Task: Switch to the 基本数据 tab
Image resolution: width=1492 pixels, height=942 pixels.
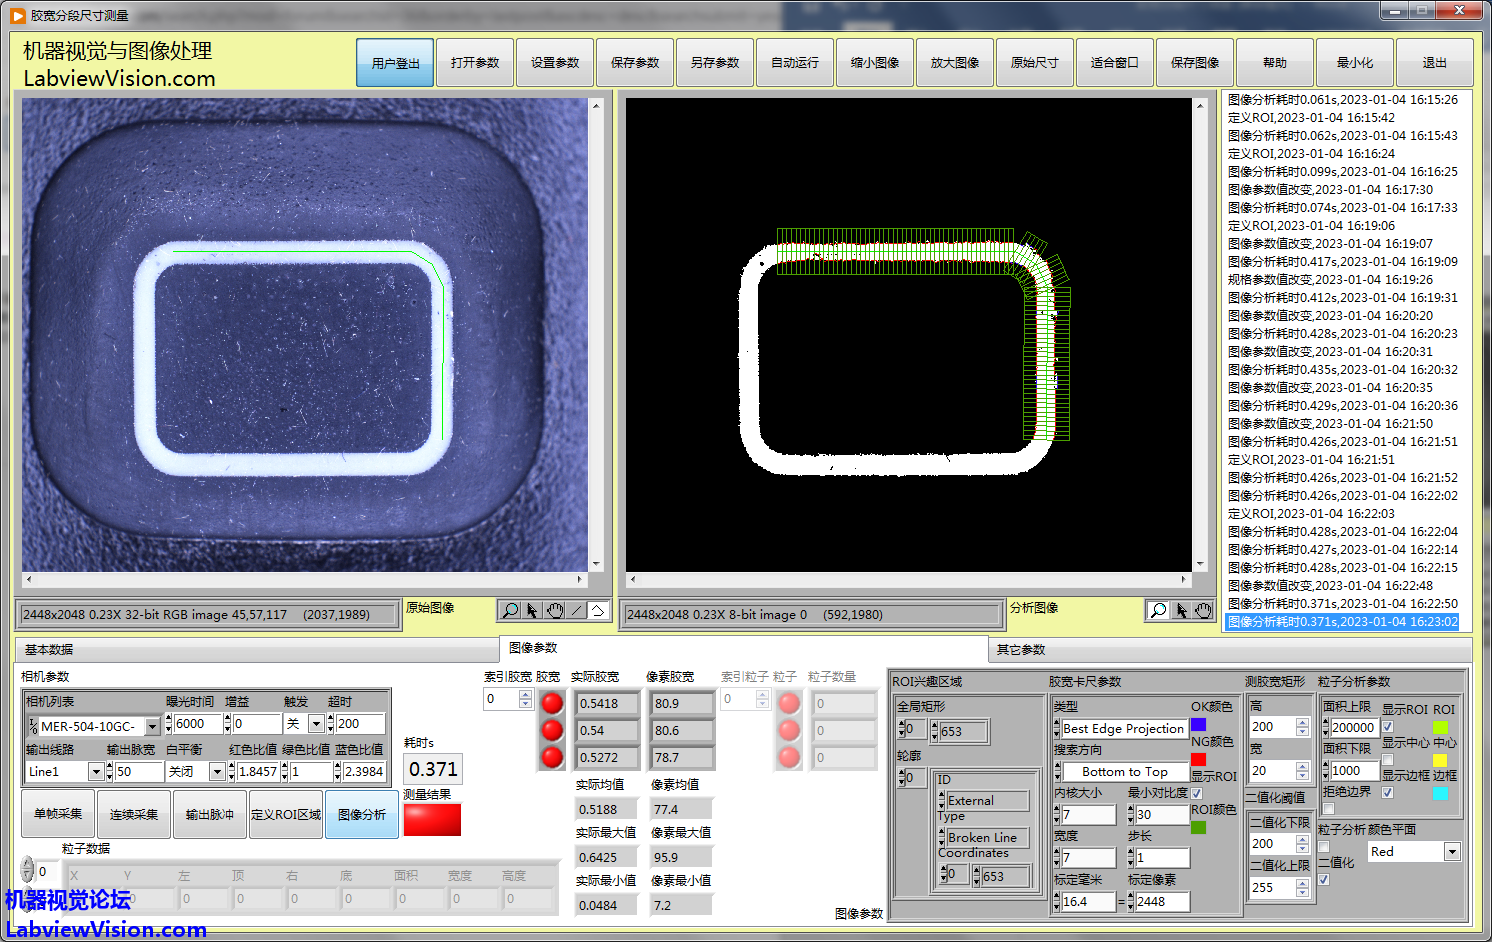Action: point(49,649)
